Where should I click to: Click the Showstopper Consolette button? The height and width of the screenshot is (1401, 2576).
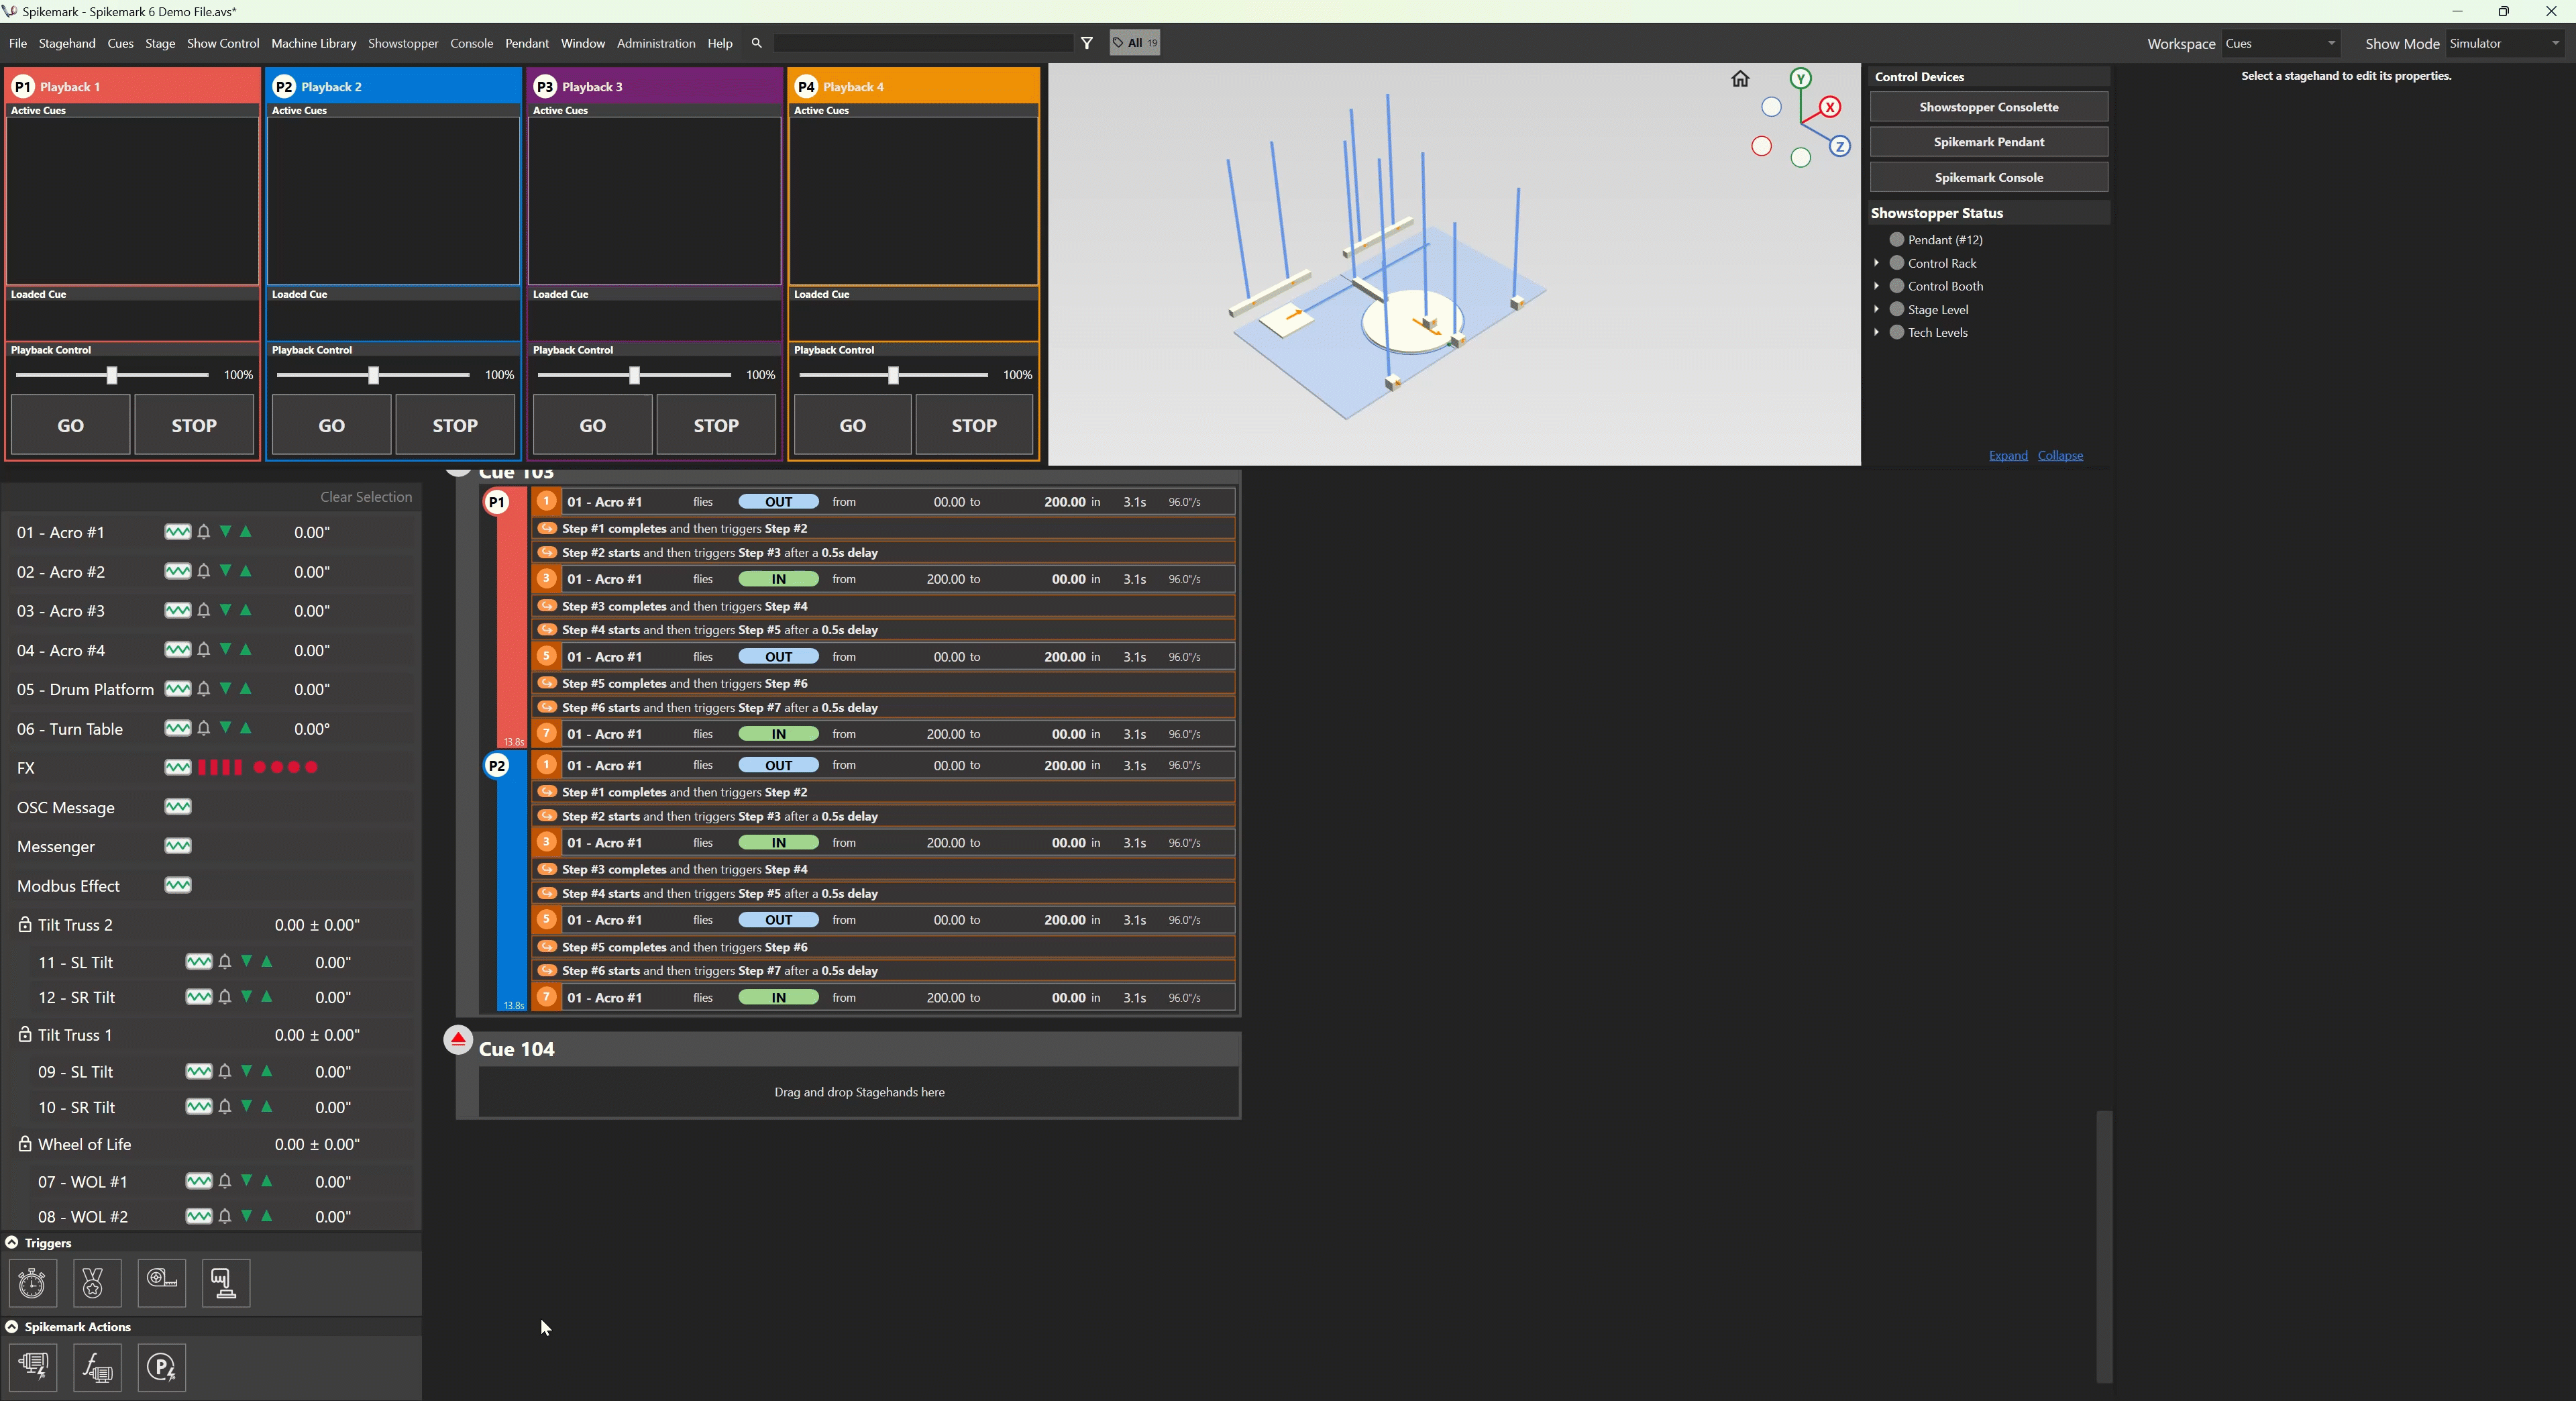1988,106
